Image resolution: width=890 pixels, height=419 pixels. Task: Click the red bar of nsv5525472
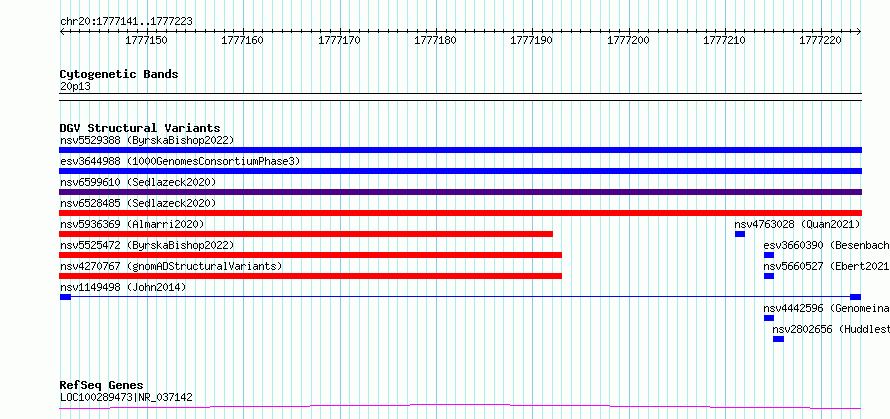click(x=310, y=255)
